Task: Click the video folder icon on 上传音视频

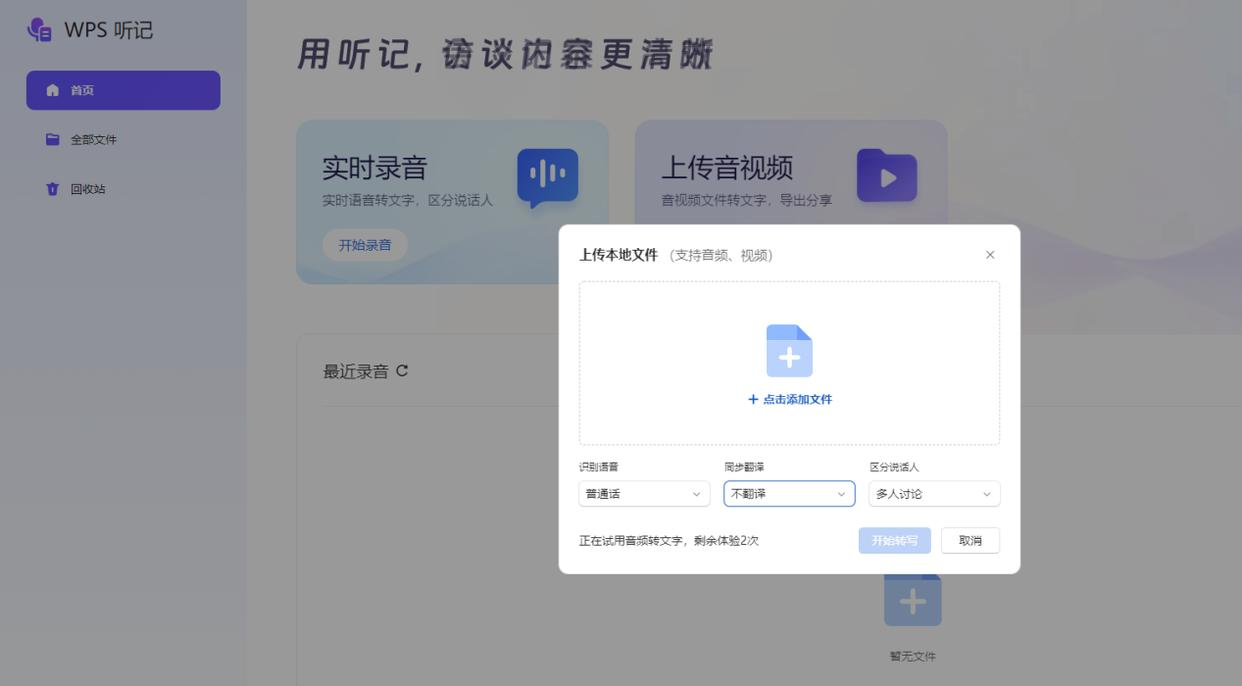Action: coord(887,176)
